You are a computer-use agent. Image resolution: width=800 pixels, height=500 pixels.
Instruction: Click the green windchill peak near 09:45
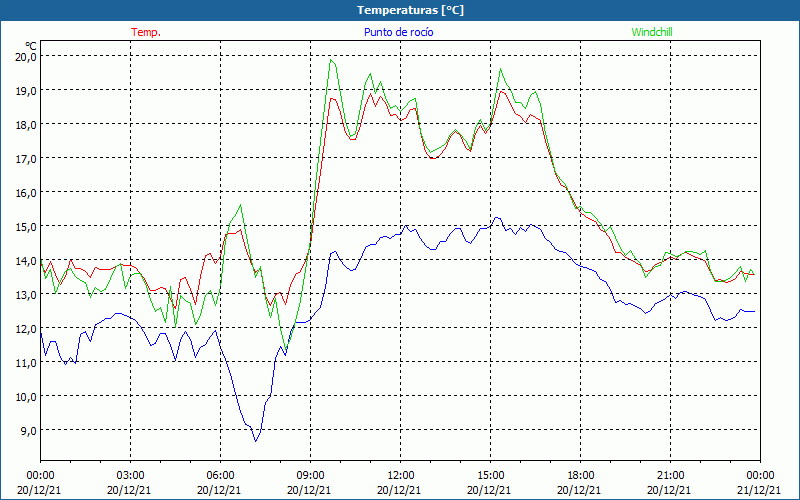pos(331,60)
